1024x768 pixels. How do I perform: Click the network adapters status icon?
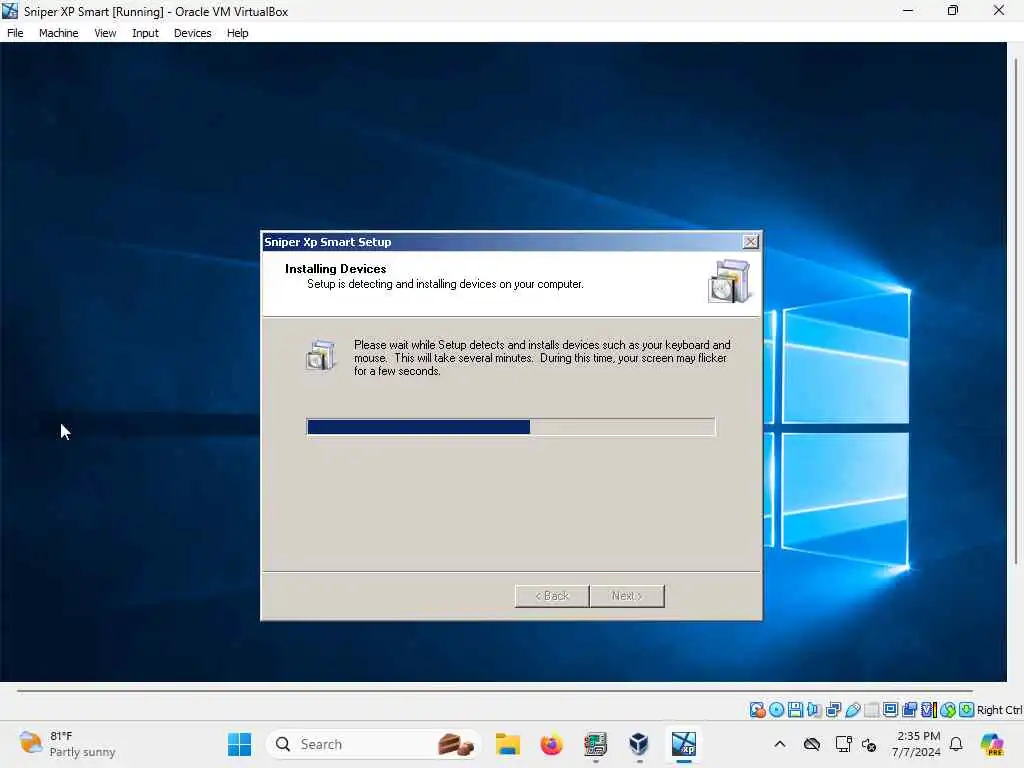(x=833, y=710)
